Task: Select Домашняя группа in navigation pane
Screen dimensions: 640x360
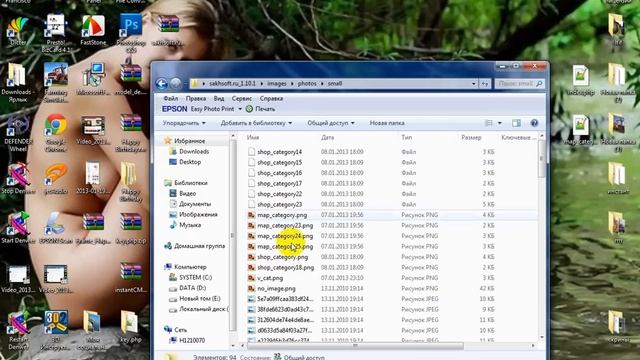Action: [x=199, y=246]
